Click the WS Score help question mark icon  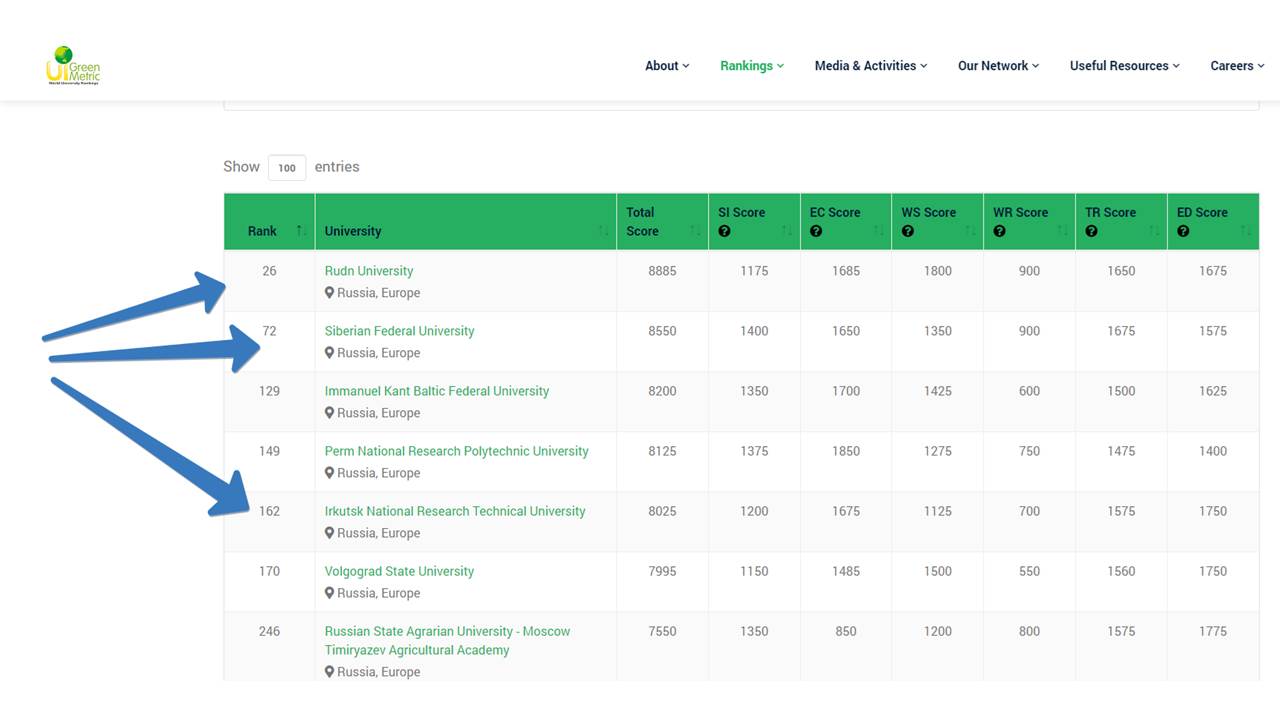(908, 231)
